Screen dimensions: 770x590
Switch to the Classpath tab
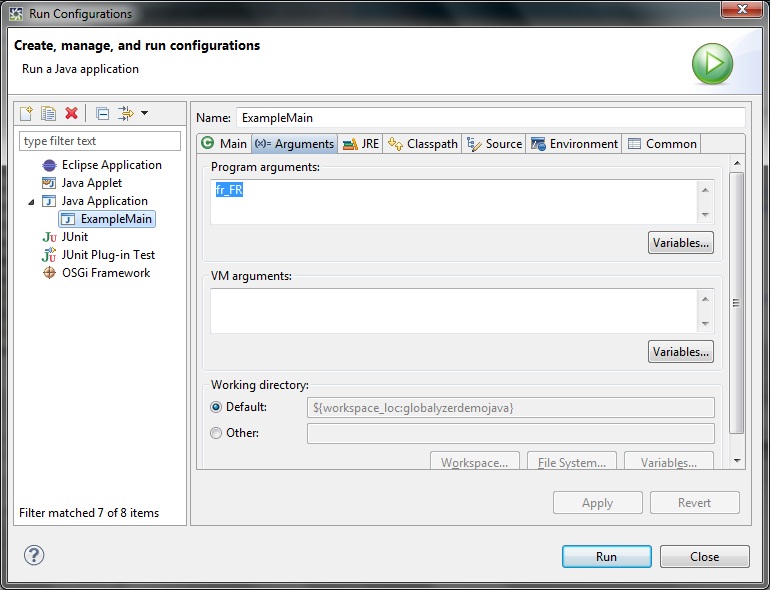423,144
